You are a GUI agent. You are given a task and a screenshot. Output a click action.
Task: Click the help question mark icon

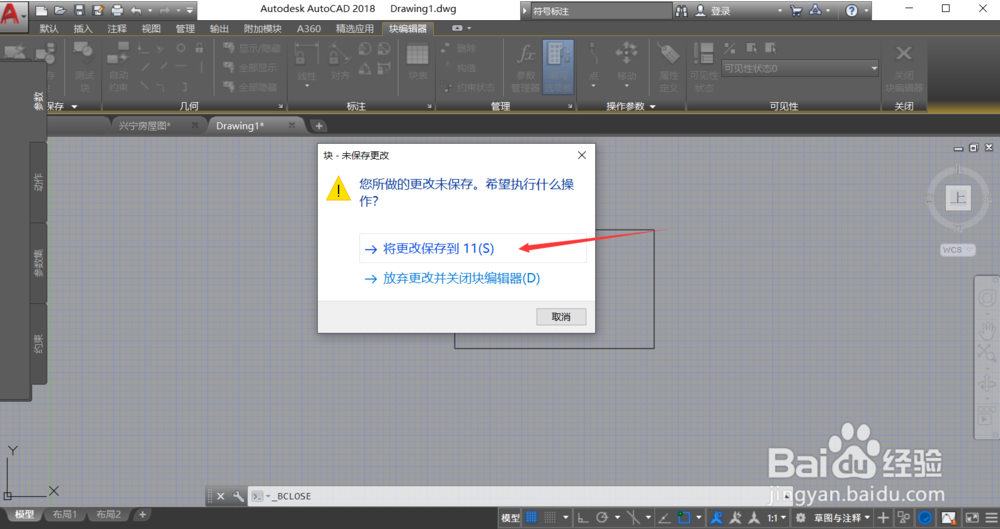(851, 11)
